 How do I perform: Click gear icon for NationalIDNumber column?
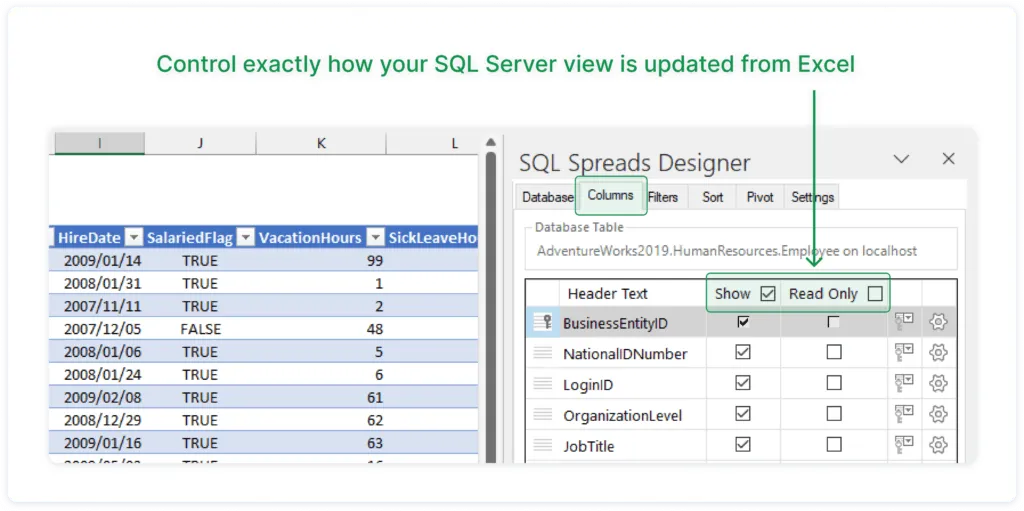[x=937, y=353]
